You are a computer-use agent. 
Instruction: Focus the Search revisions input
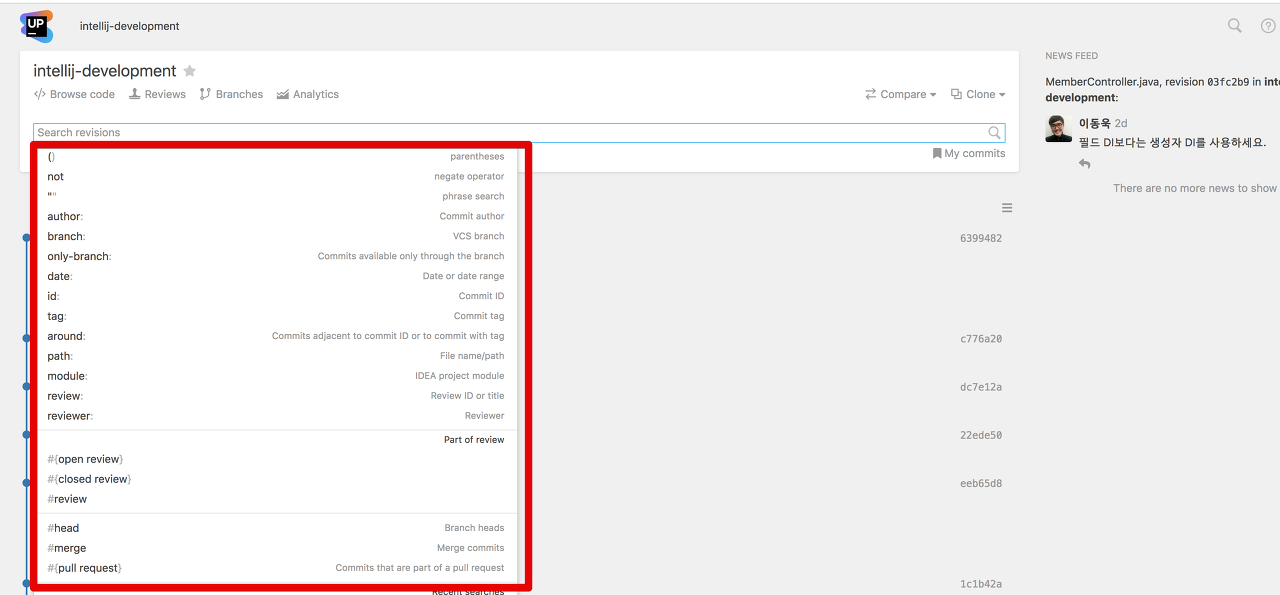click(x=519, y=132)
